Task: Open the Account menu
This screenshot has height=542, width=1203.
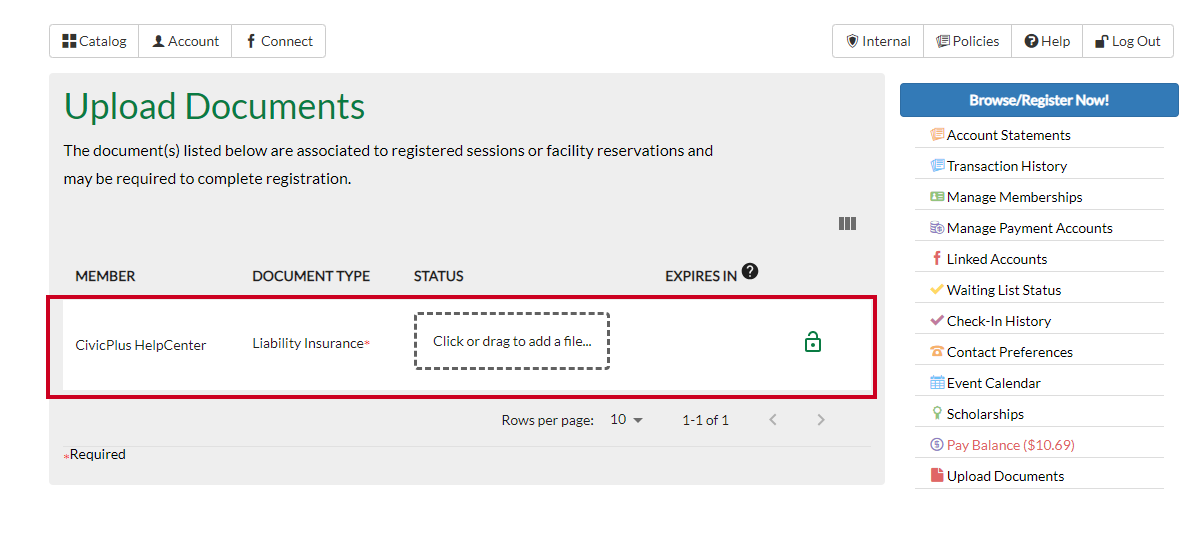Action: tap(185, 41)
